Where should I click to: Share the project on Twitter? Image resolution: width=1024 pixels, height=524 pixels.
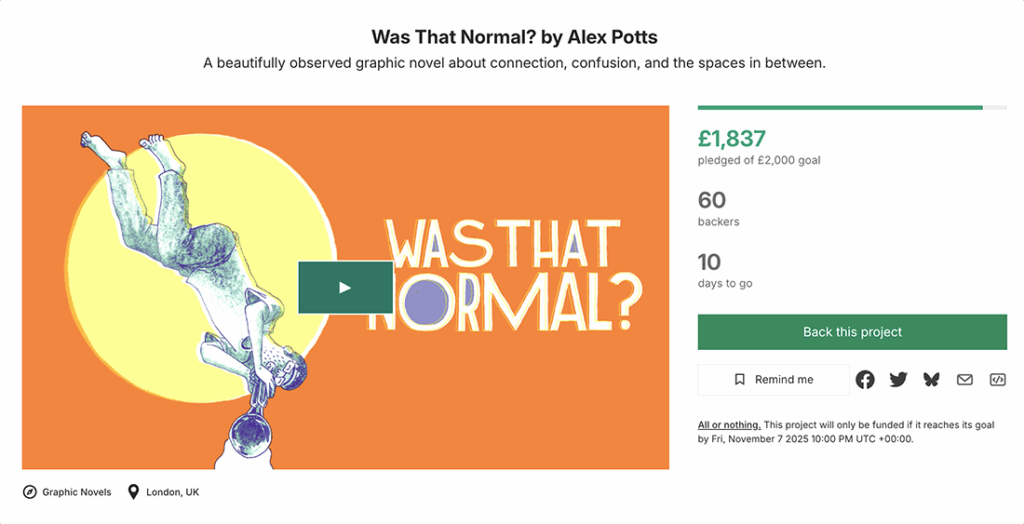coord(898,380)
